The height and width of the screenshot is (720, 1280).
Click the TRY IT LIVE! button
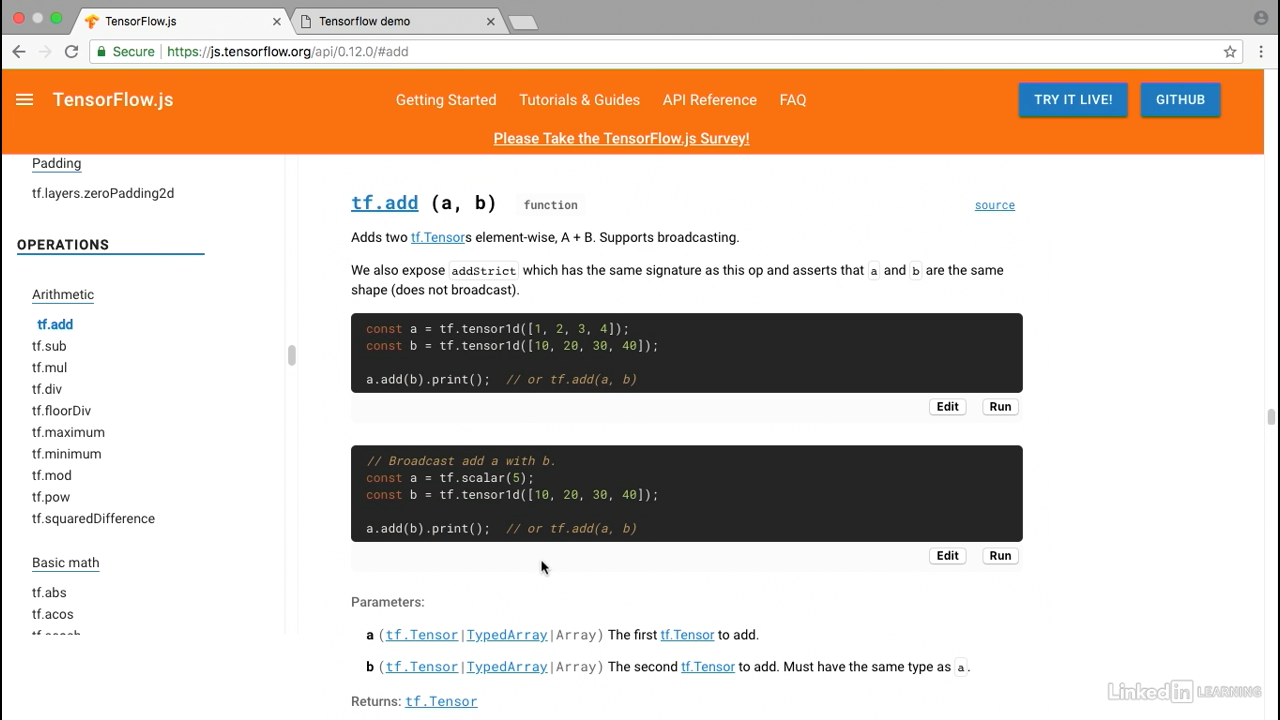pyautogui.click(x=1073, y=99)
